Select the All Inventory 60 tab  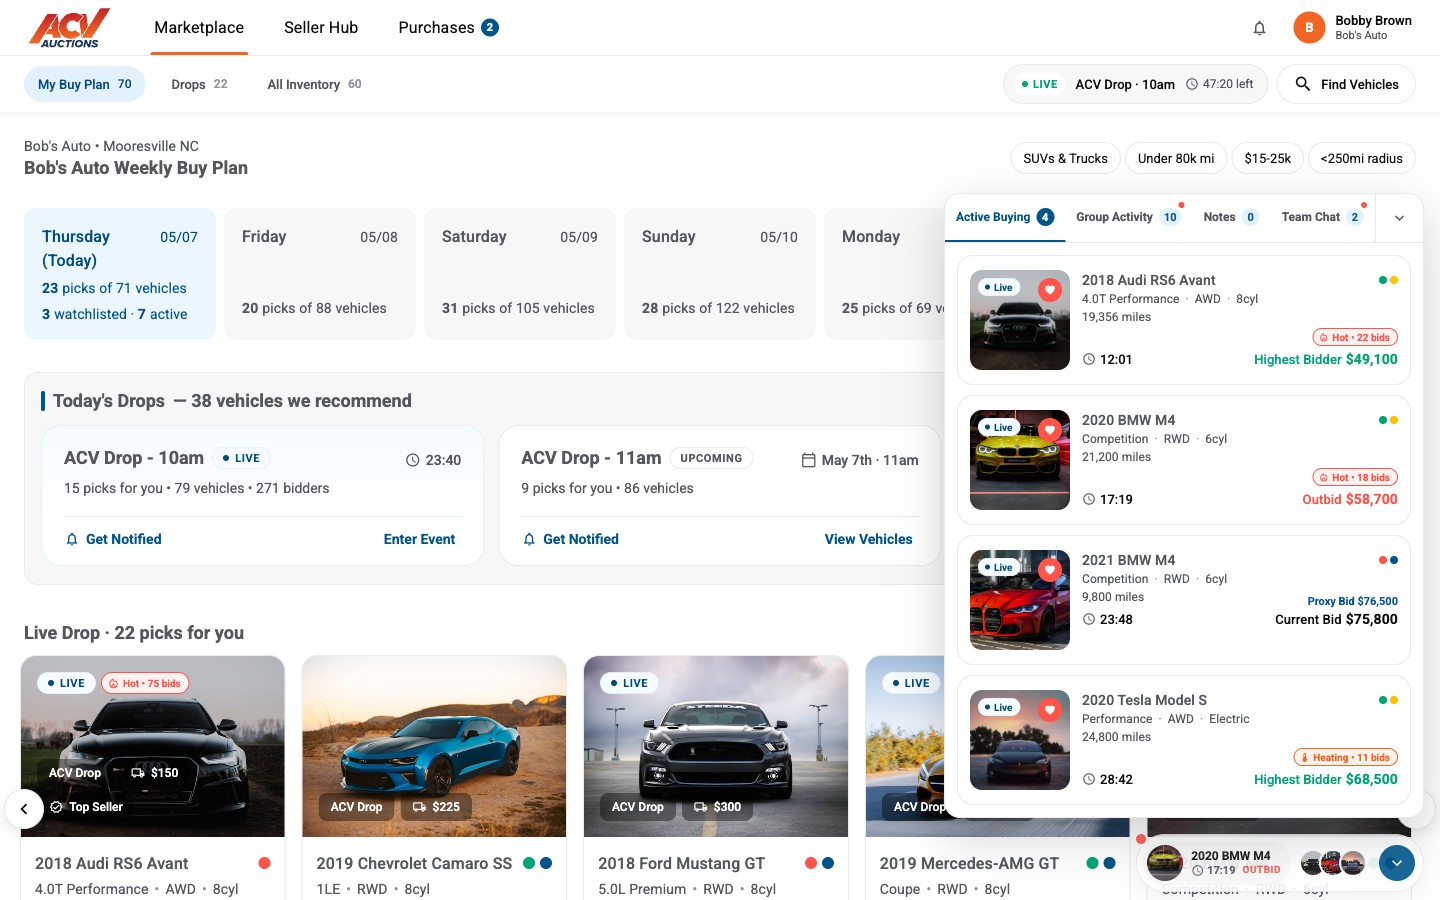[x=314, y=84]
